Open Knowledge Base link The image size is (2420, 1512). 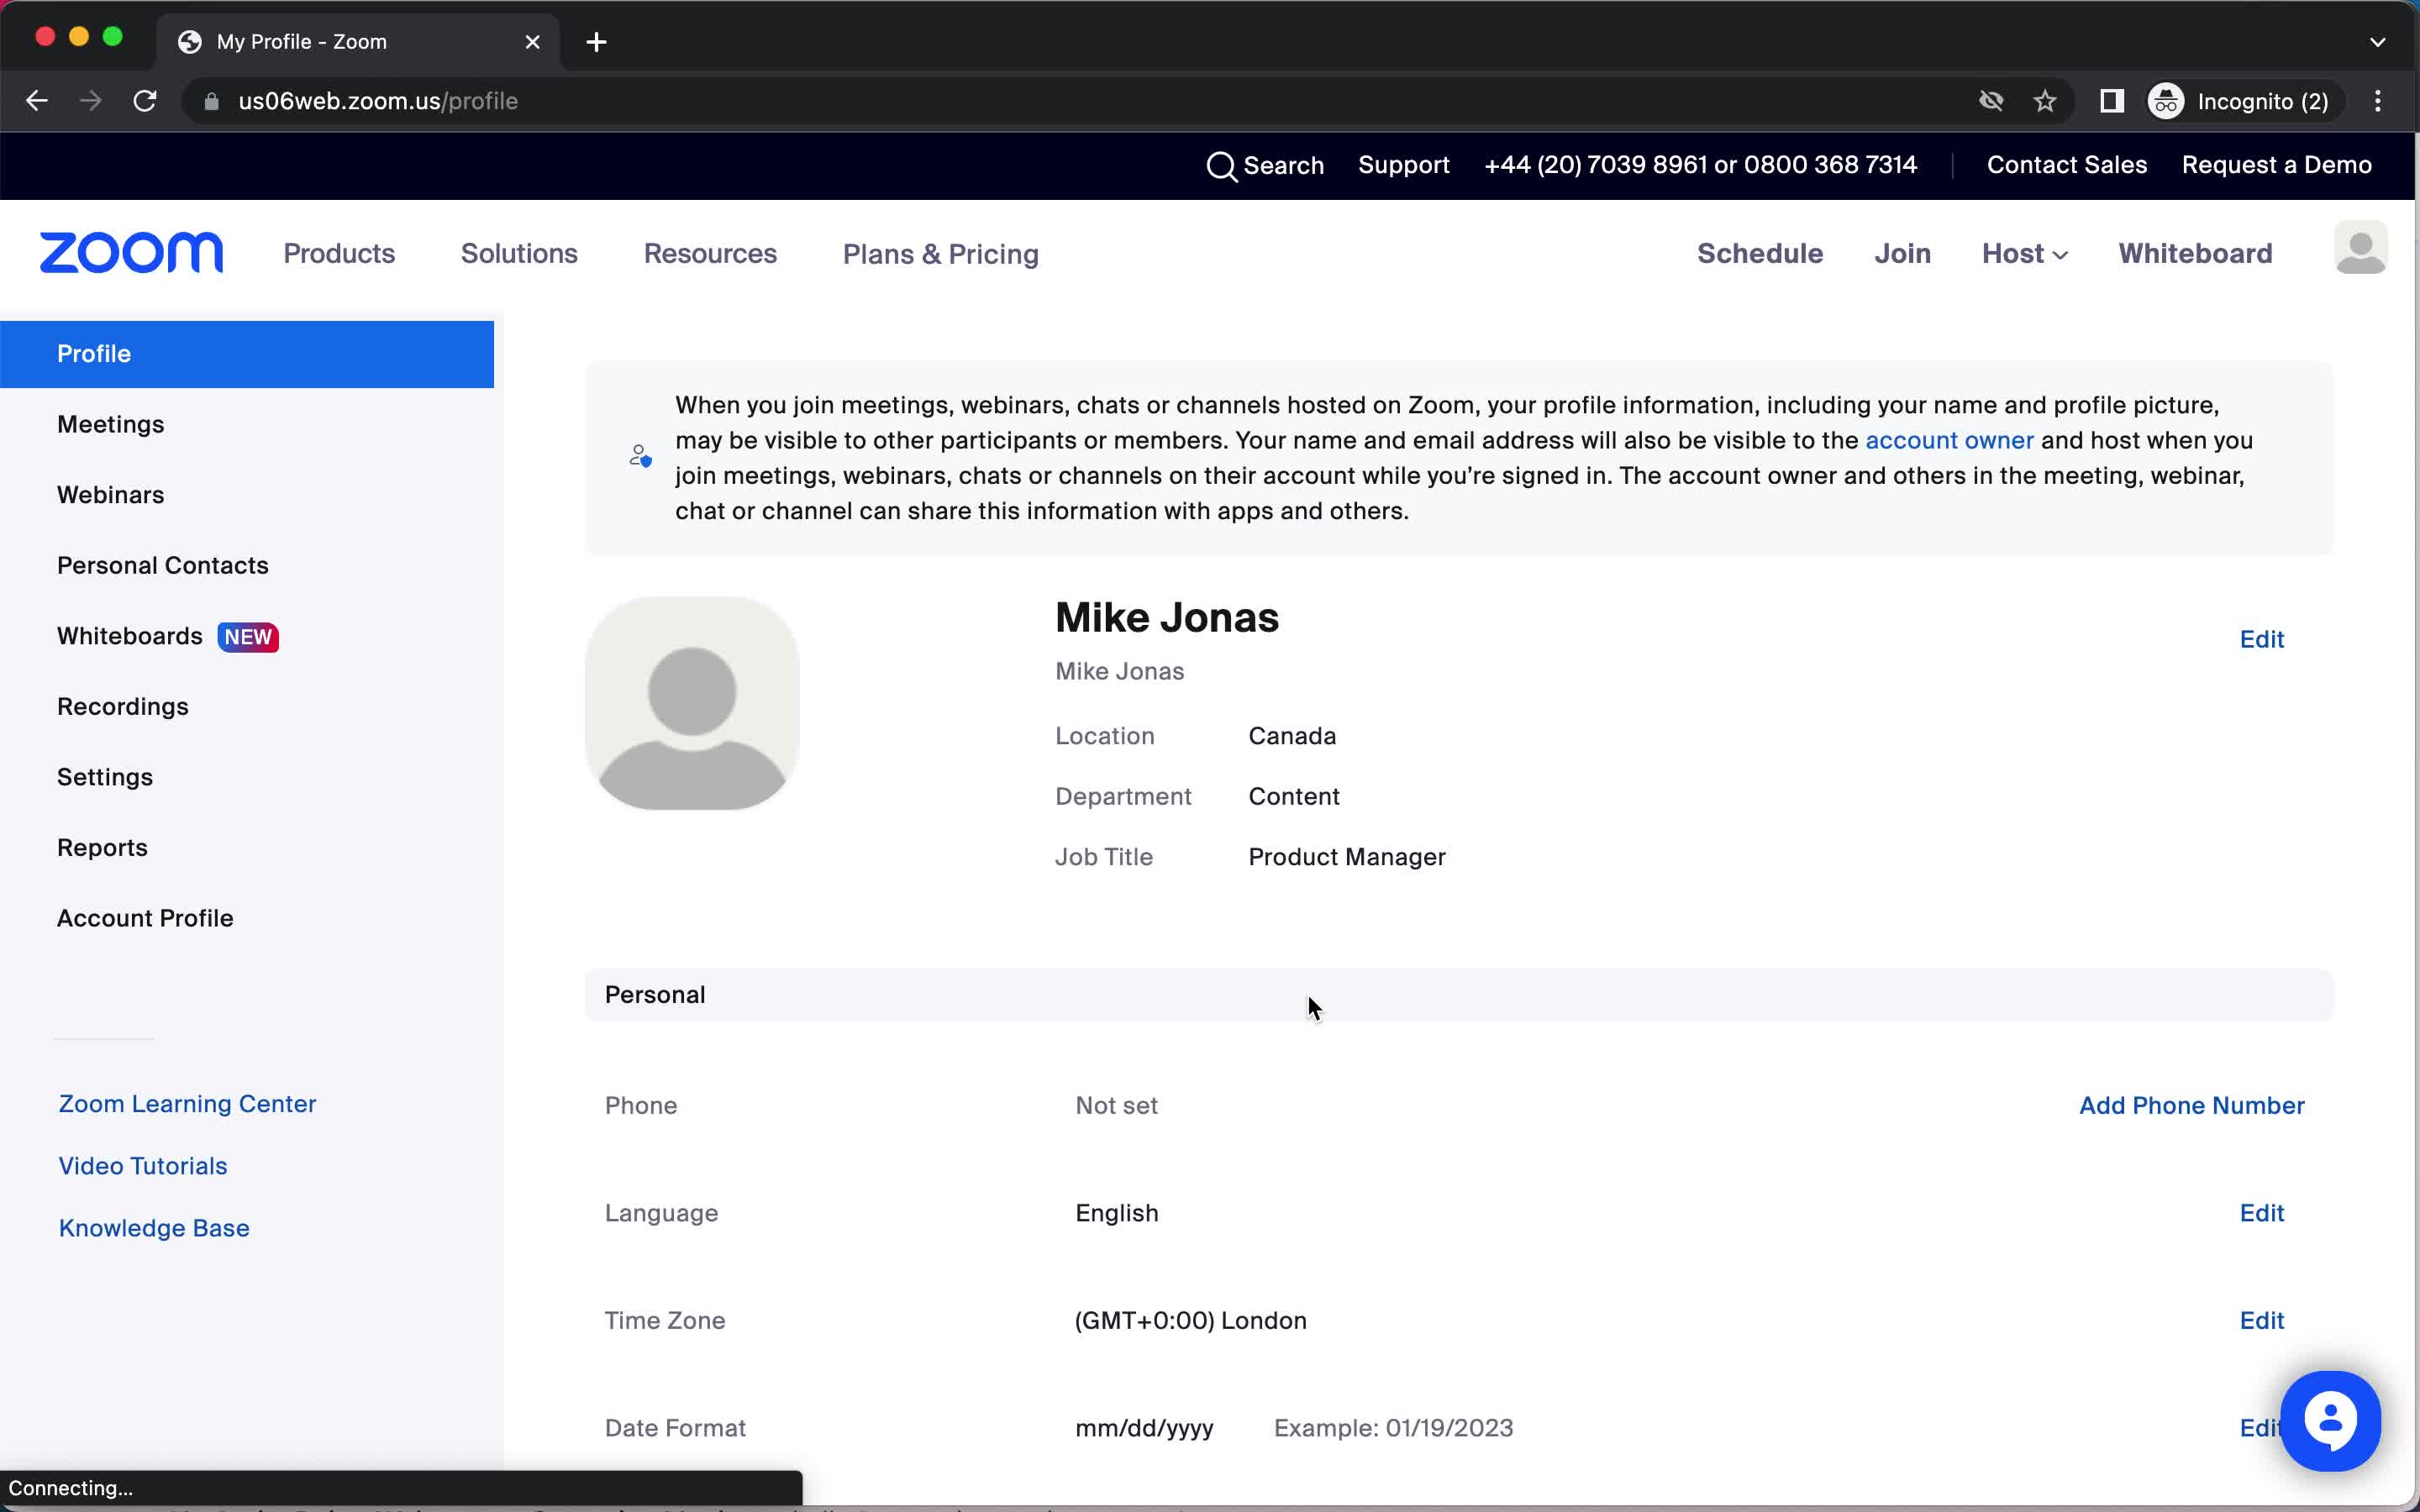(154, 1228)
